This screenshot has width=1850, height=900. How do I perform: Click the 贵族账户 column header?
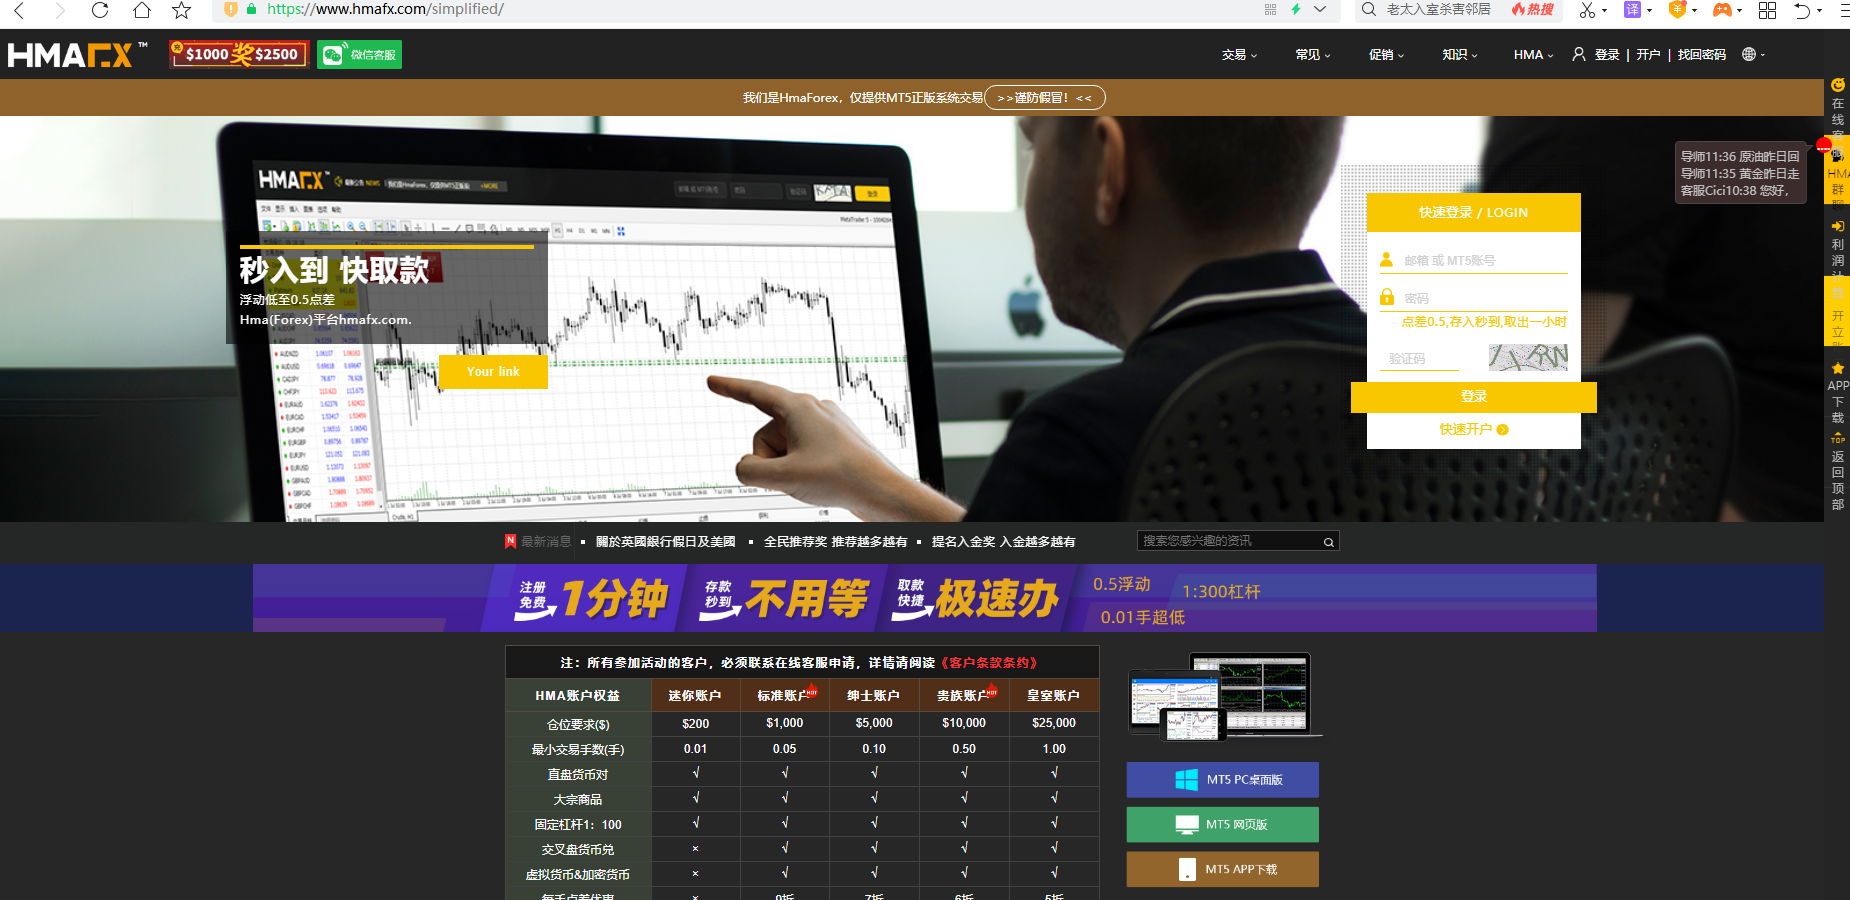964,696
